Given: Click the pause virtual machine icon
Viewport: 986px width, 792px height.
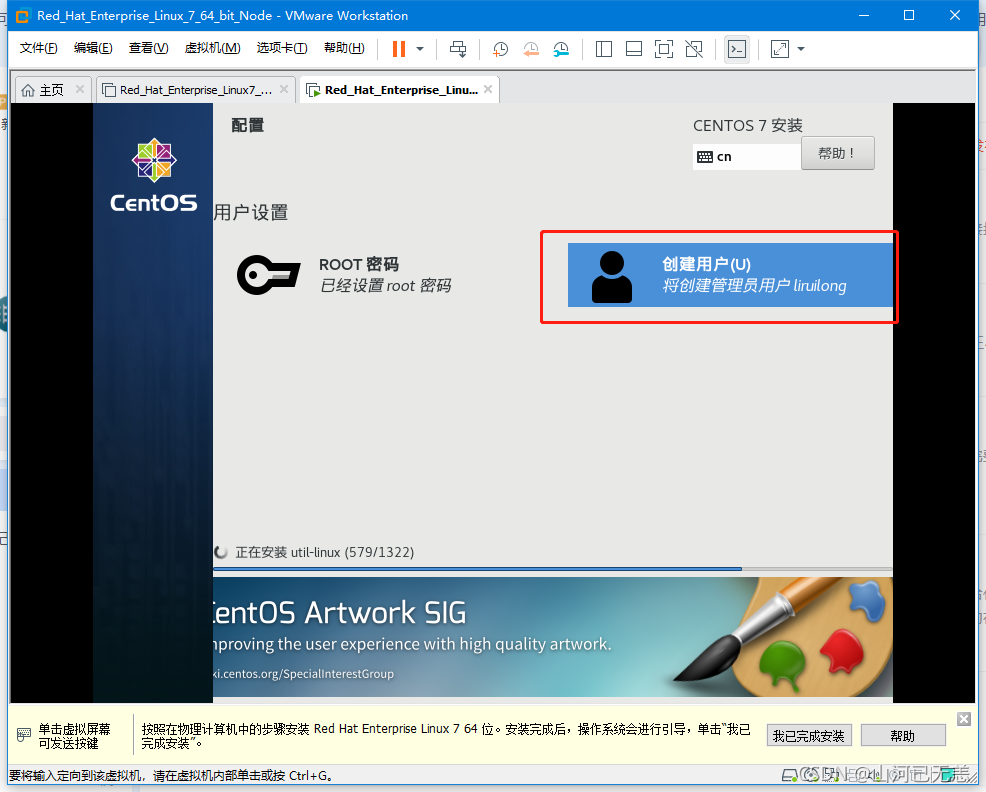Looking at the screenshot, I should (x=399, y=49).
